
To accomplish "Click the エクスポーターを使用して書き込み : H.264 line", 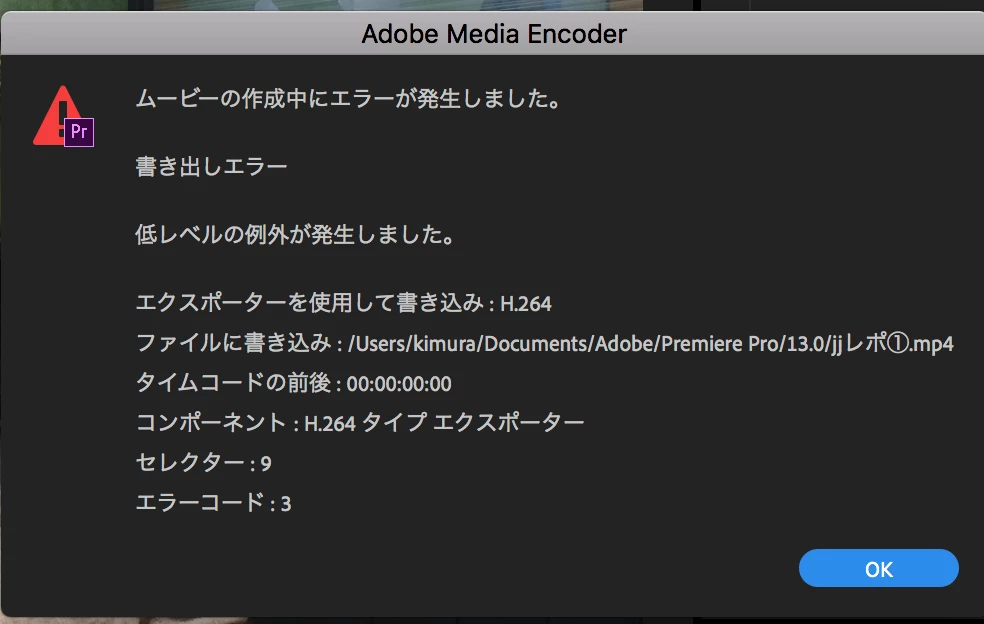I will tap(344, 303).
